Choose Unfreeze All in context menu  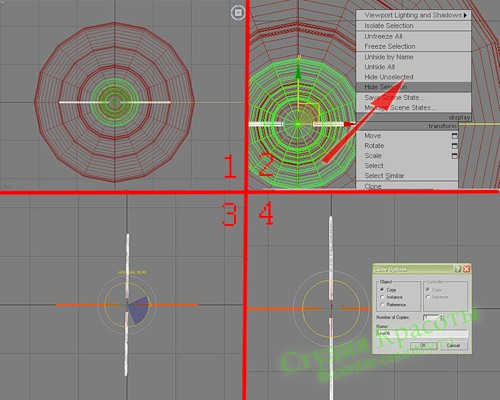pyautogui.click(x=414, y=36)
